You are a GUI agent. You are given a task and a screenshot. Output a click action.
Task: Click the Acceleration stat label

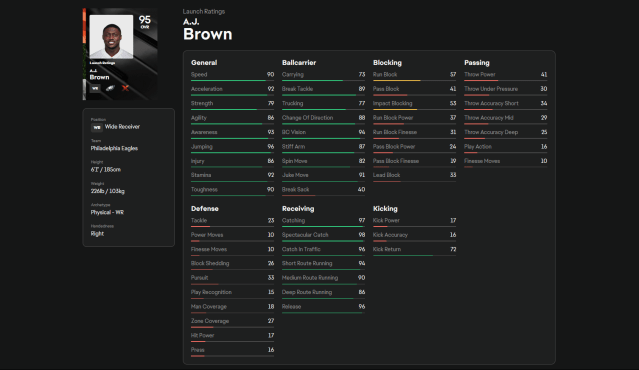(x=207, y=89)
